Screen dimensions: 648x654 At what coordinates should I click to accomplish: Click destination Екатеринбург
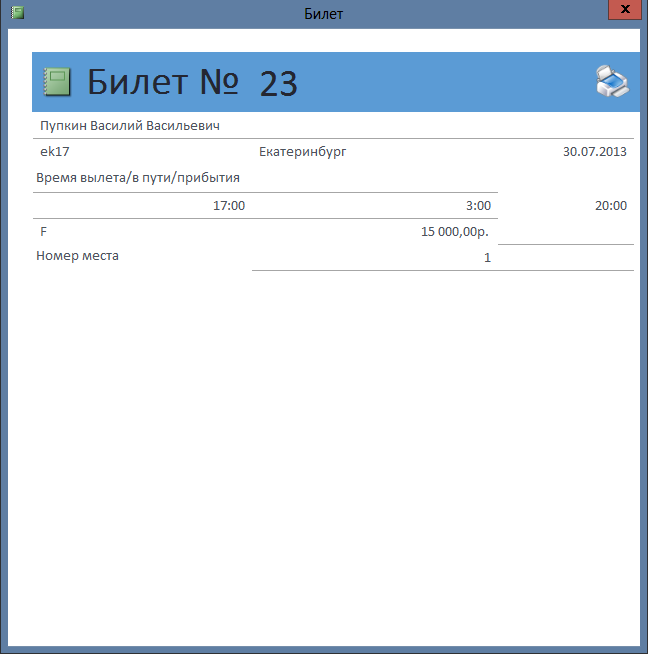[x=302, y=152]
